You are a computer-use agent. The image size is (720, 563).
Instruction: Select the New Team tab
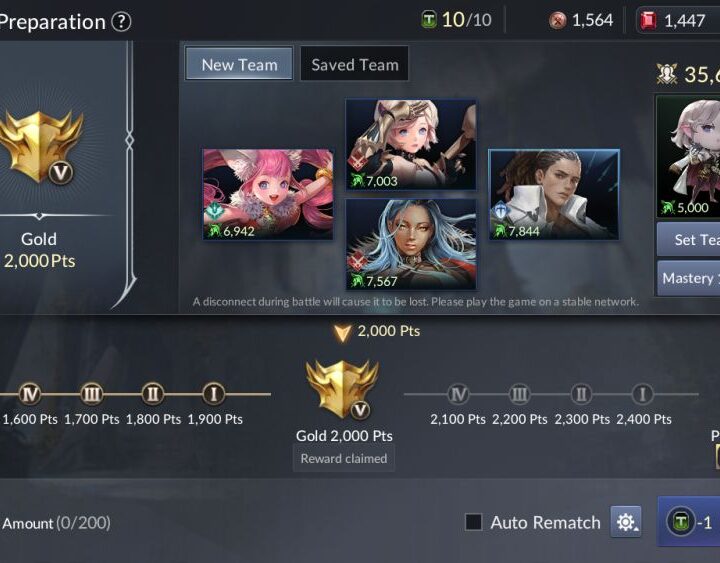pyautogui.click(x=239, y=64)
